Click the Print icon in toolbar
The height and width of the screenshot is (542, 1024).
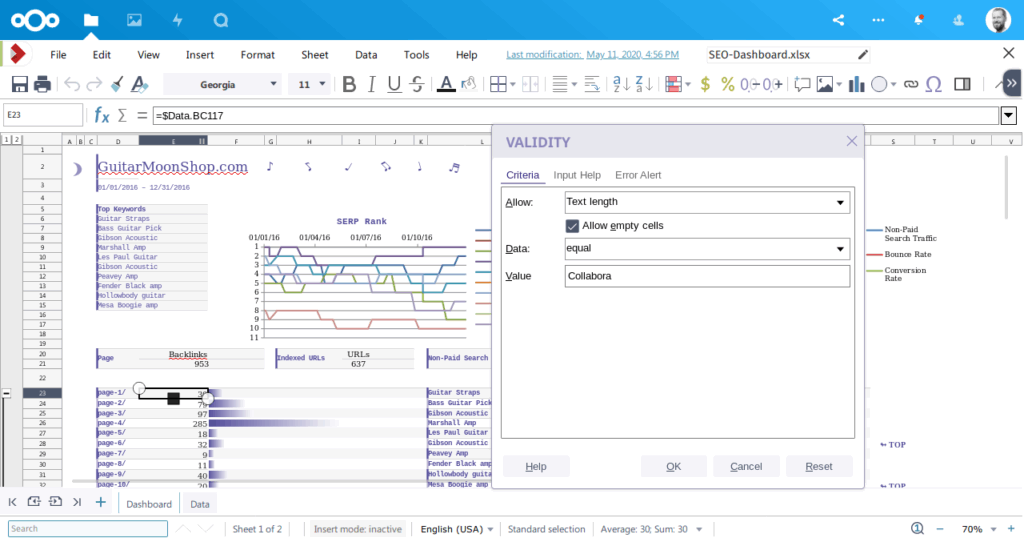pos(43,85)
